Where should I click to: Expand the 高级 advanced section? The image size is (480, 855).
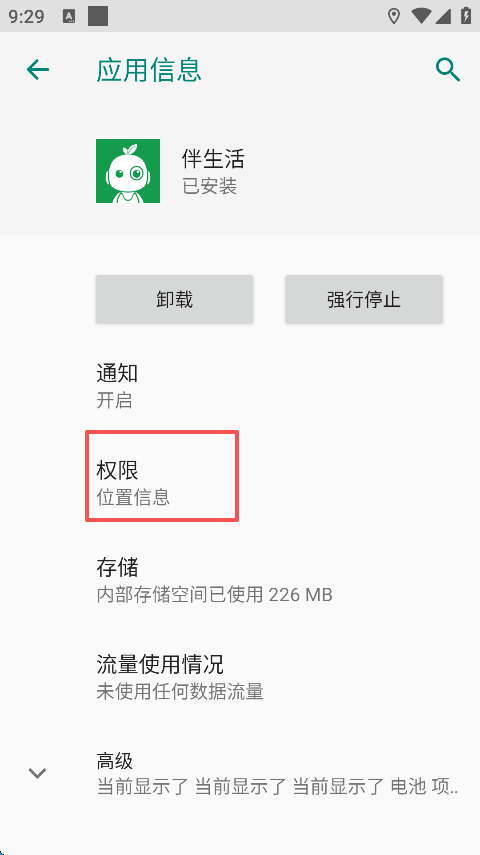240,773
